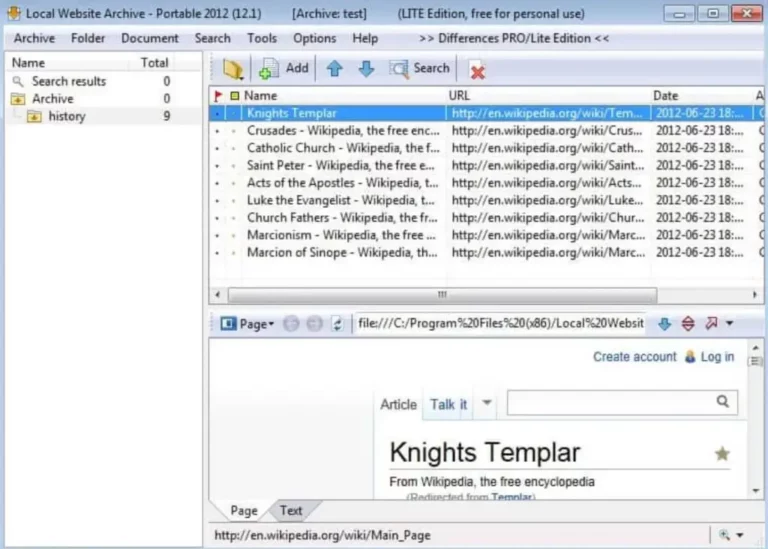Click the browser forward navigation icon
Image resolution: width=768 pixels, height=549 pixels.
tap(314, 324)
